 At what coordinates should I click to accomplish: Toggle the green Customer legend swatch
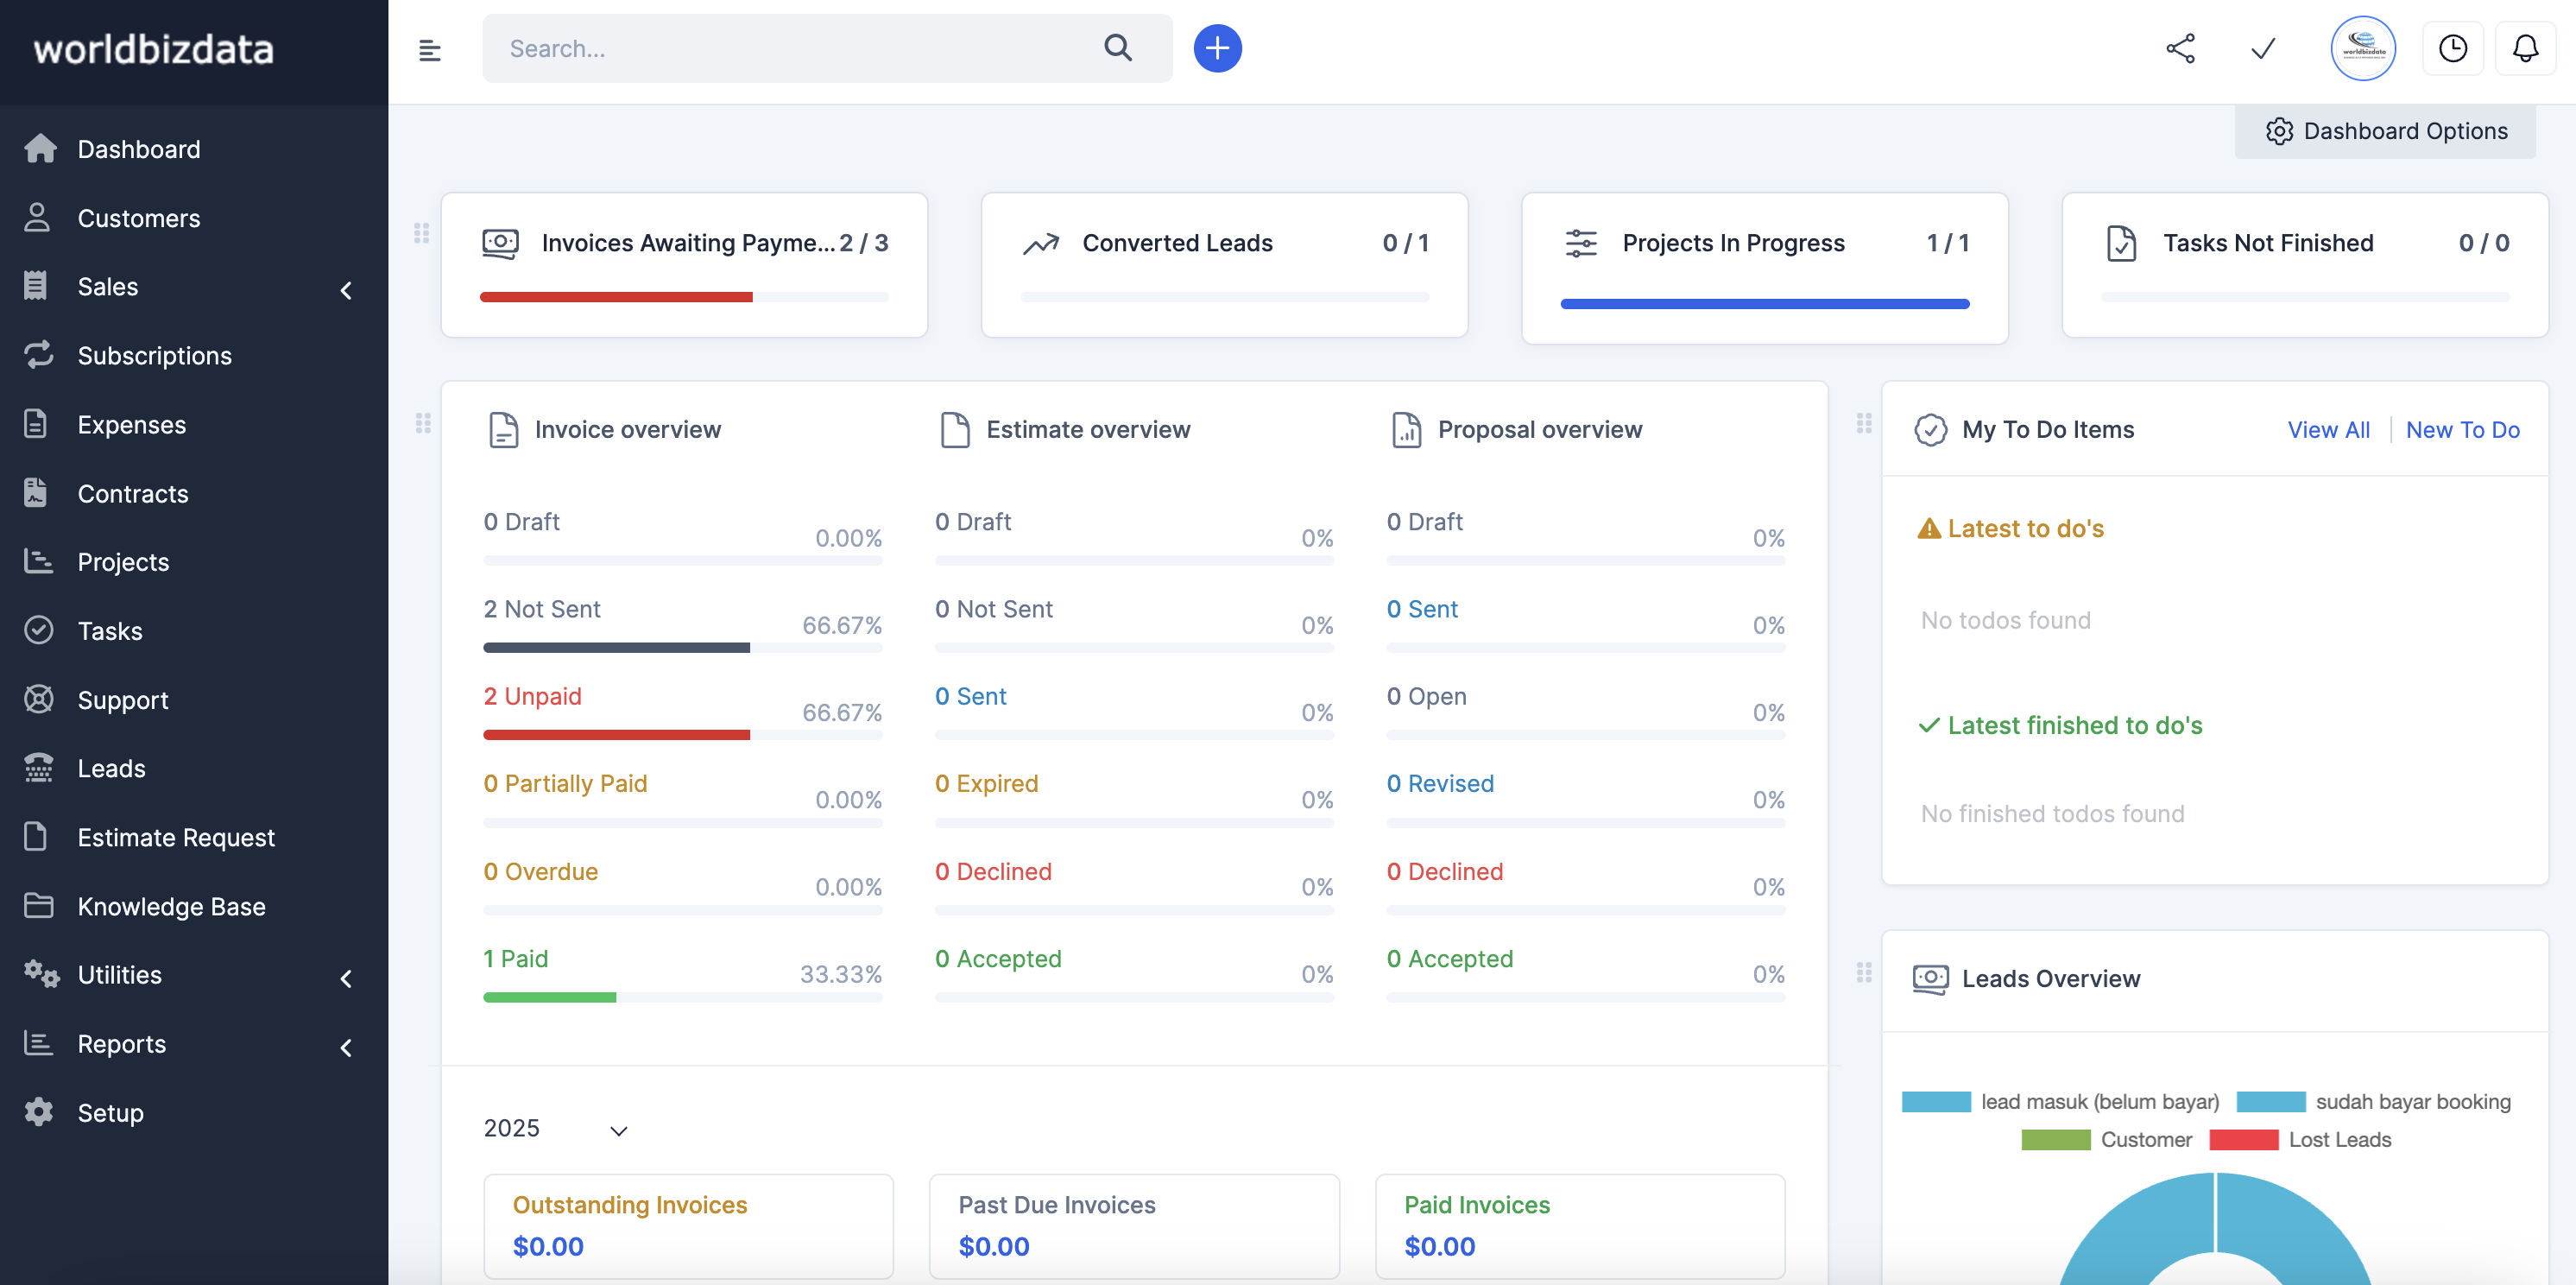tap(2055, 1139)
